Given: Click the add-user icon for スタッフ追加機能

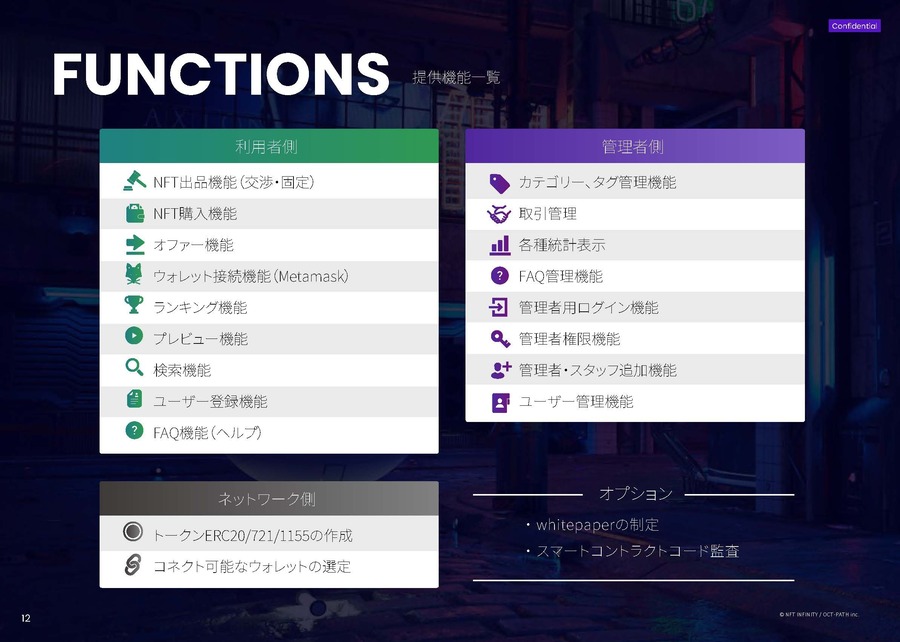Looking at the screenshot, I should point(500,370).
